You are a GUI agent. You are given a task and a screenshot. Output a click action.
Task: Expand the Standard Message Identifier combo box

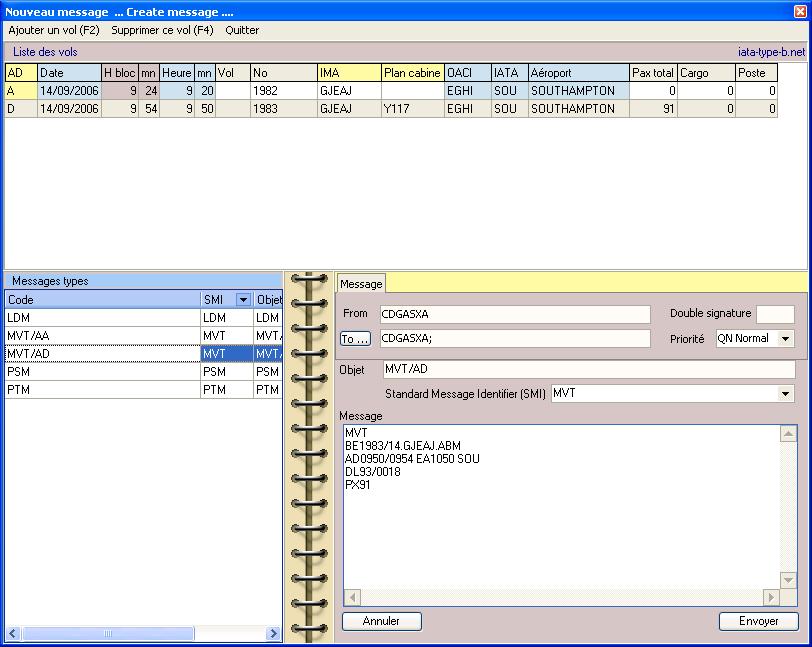(786, 394)
